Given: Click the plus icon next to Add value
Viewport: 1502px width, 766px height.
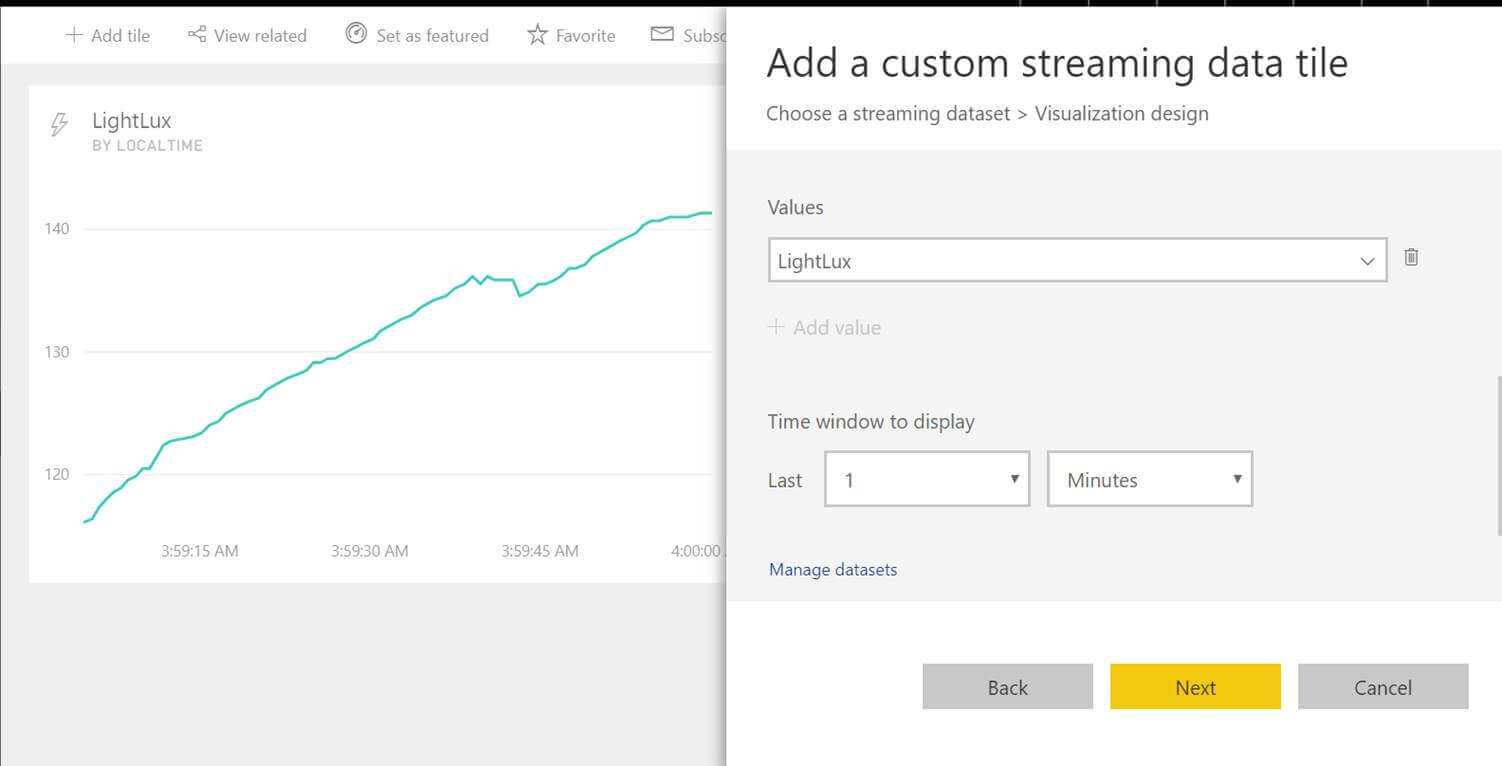Looking at the screenshot, I should (776, 327).
